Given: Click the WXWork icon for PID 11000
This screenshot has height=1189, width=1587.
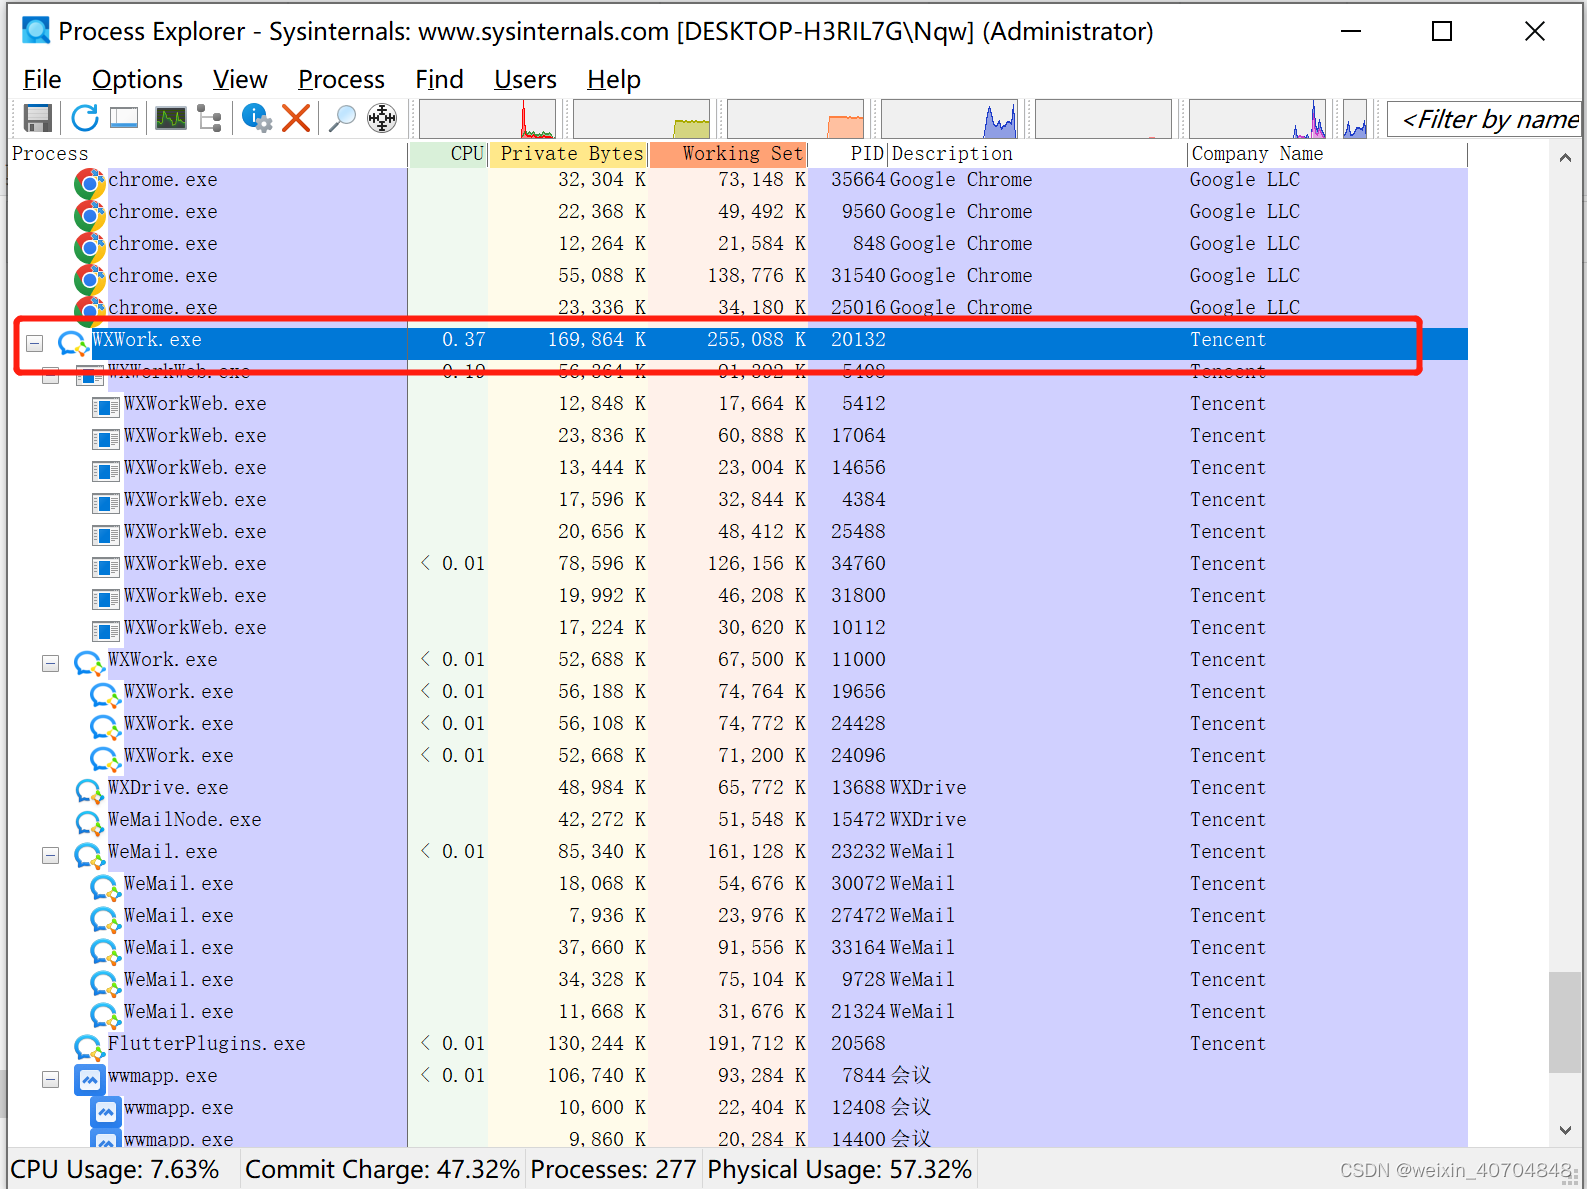Looking at the screenshot, I should 89,662.
